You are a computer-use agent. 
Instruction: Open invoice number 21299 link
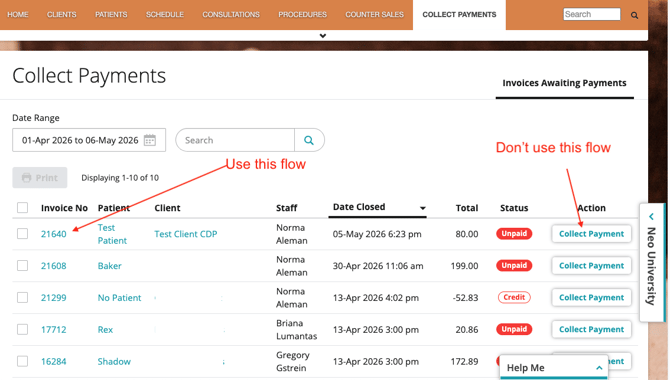tap(53, 298)
